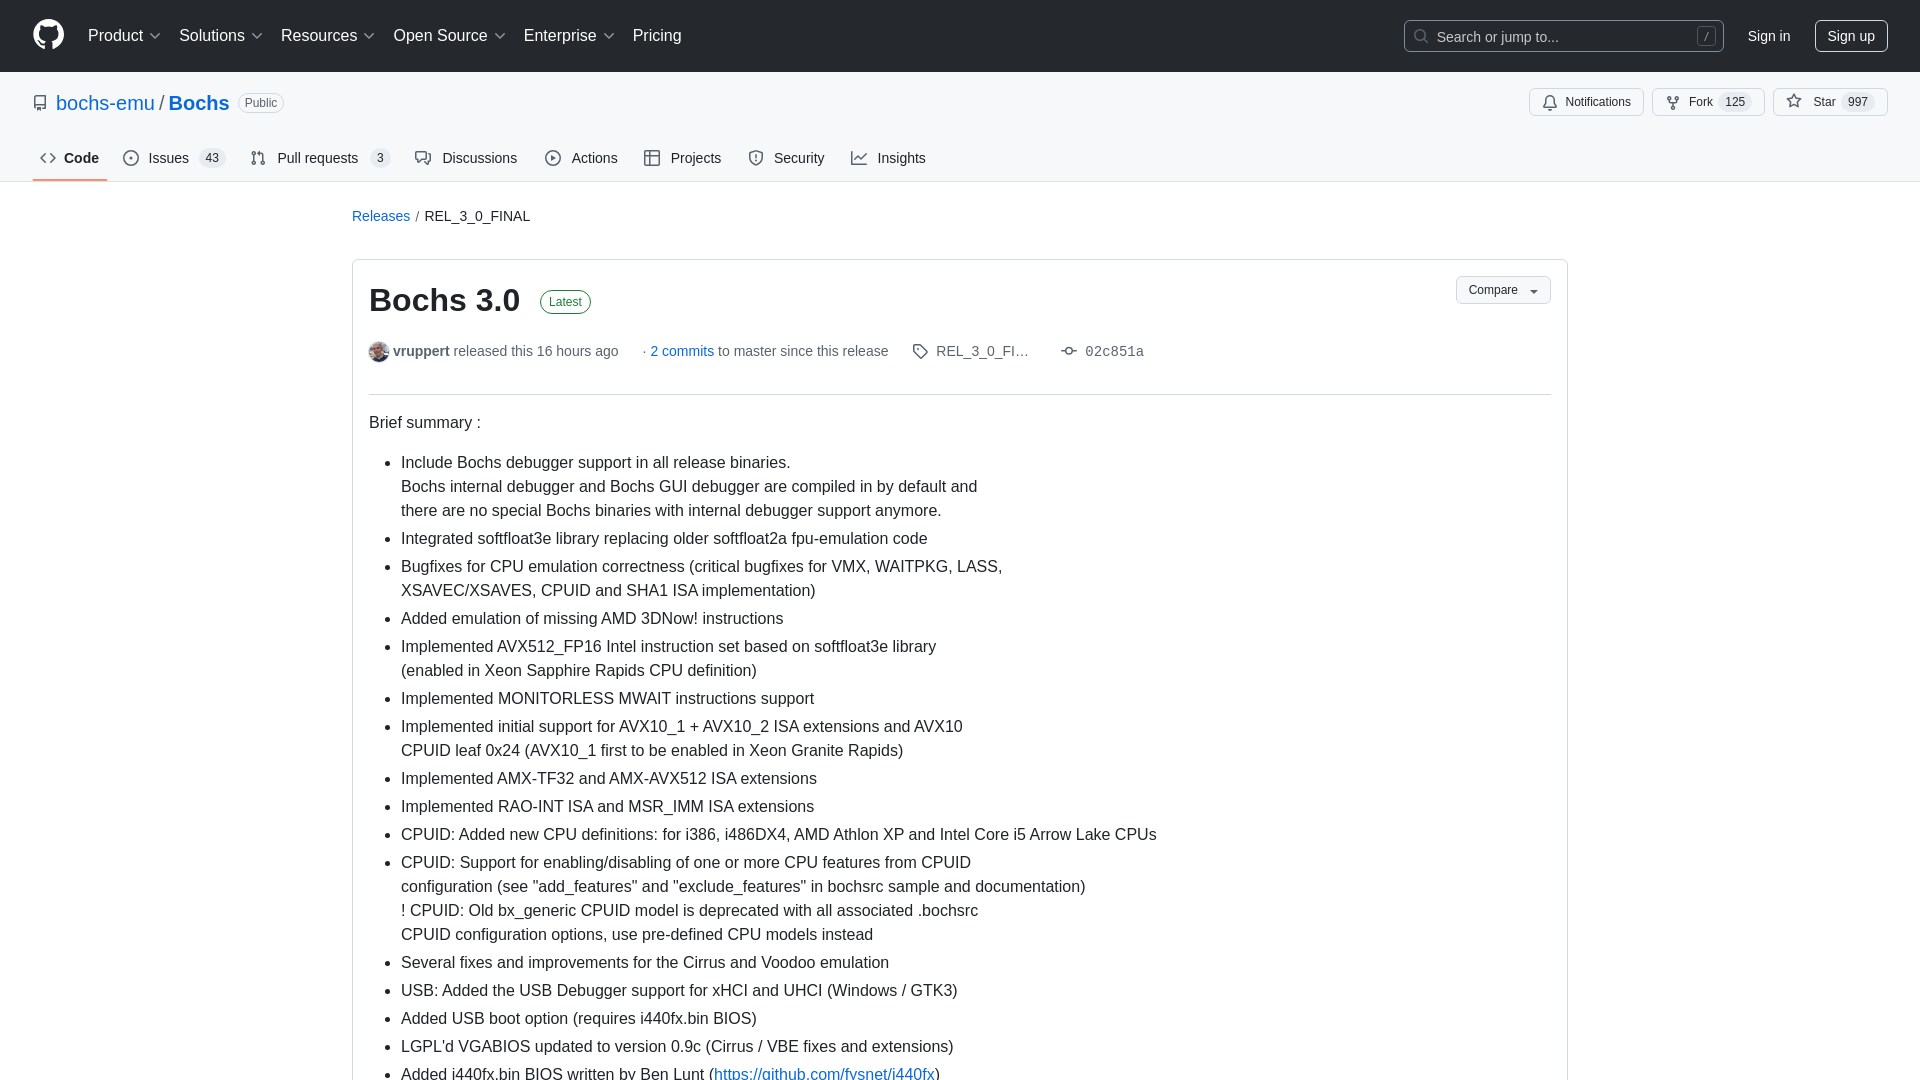Expand the Solutions menu
Screen dimensions: 1920x1080
pyautogui.click(x=220, y=36)
